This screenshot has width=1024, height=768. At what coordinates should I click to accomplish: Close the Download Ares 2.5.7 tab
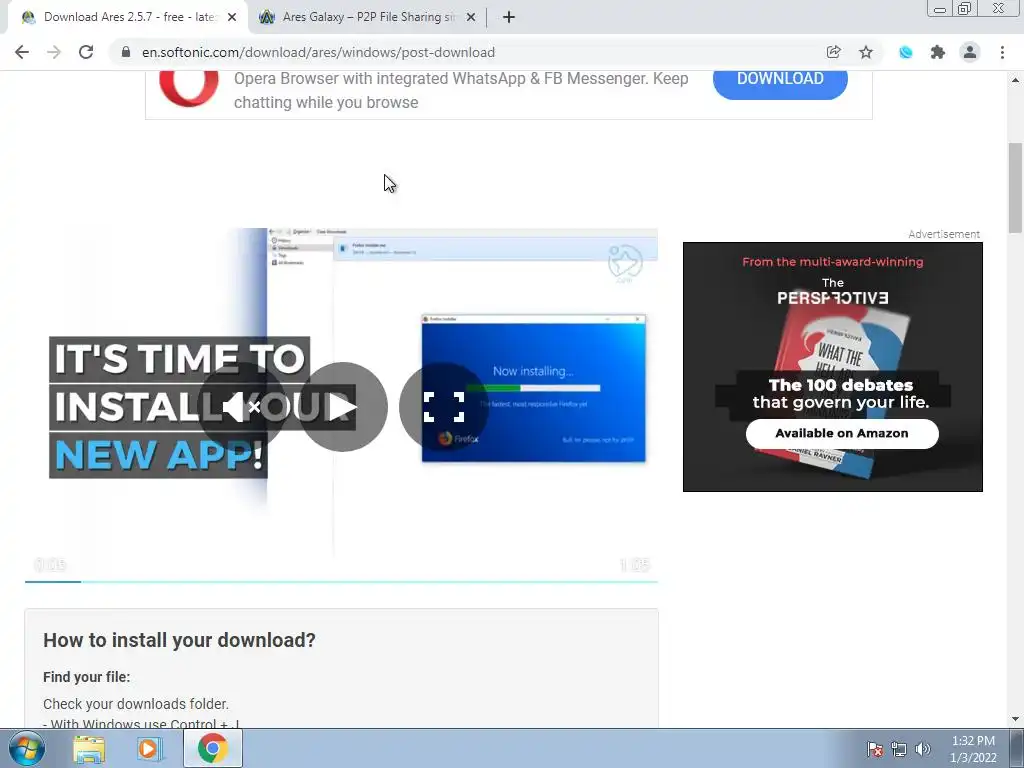(x=232, y=18)
